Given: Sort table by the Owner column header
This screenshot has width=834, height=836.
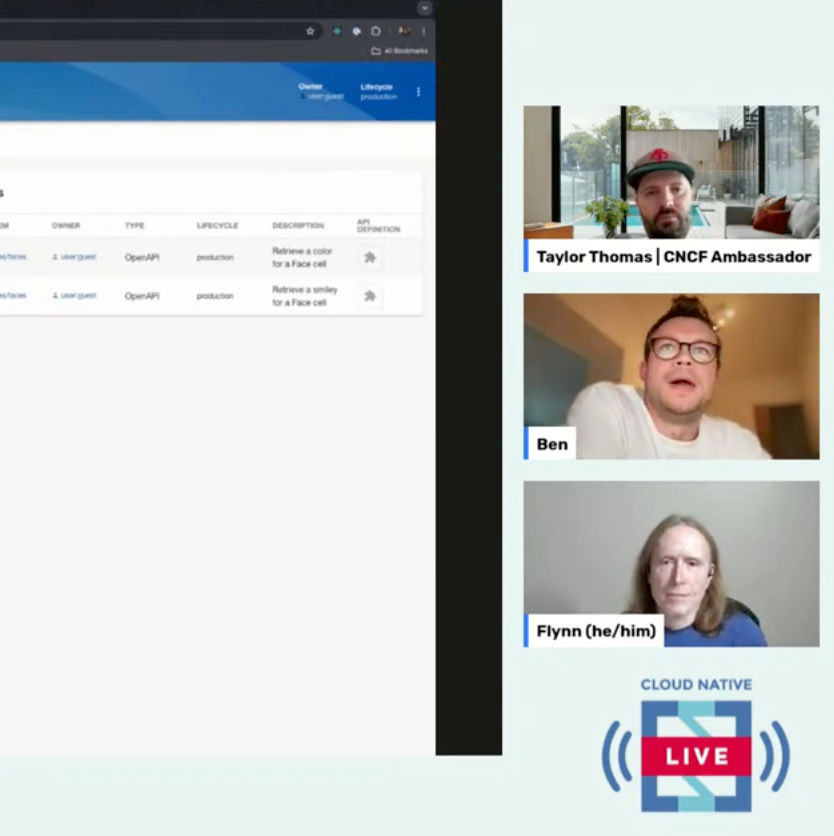Looking at the screenshot, I should click(66, 226).
